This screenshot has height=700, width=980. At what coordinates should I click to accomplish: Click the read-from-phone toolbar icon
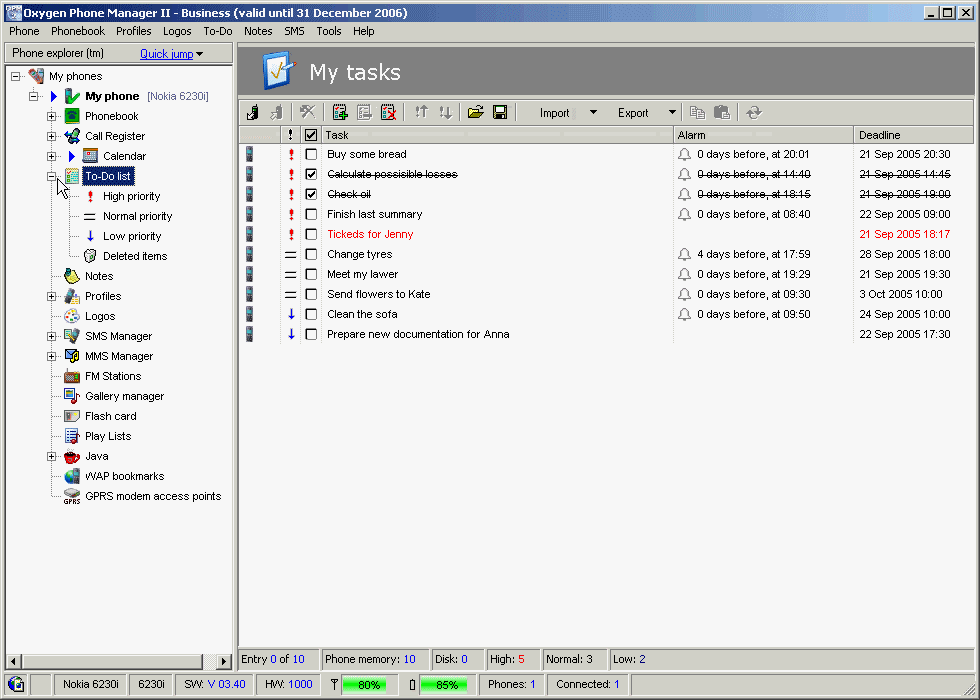point(252,112)
